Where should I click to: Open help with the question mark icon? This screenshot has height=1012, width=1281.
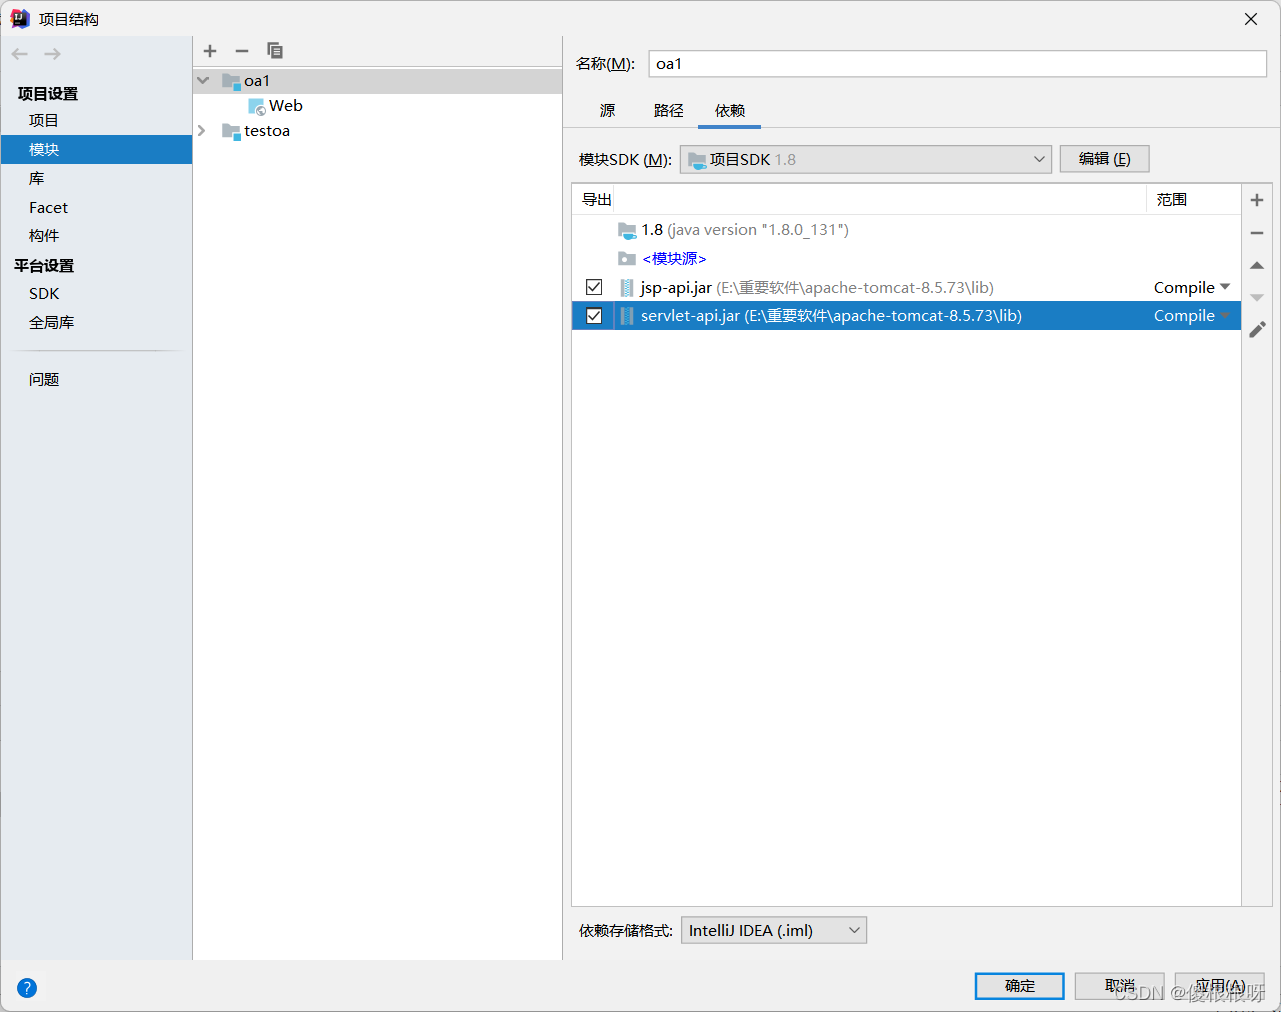point(27,988)
